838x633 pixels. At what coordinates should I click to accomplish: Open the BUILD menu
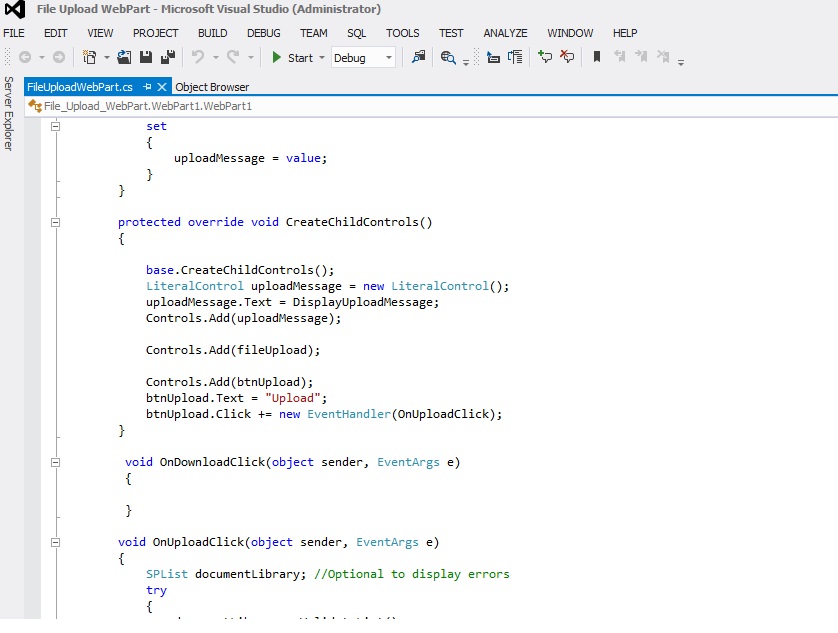click(x=213, y=33)
